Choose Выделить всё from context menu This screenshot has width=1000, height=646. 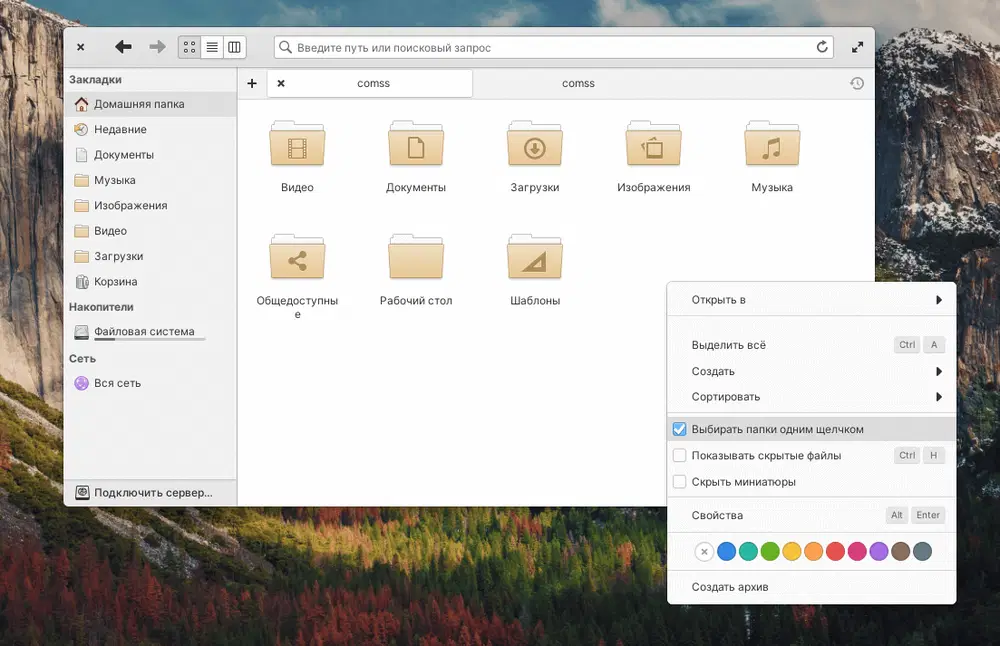(x=729, y=345)
